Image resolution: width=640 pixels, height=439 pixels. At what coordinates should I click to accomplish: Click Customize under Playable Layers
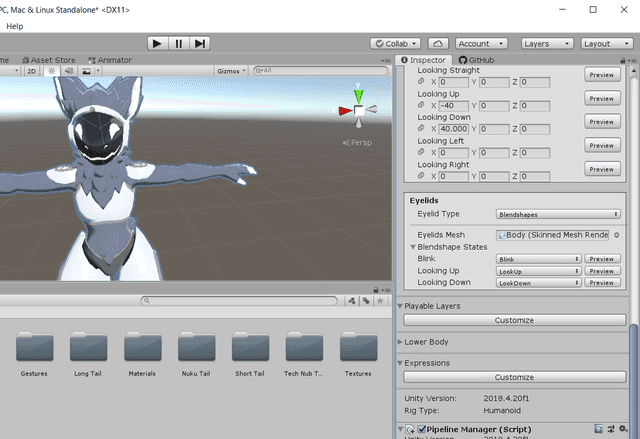[x=514, y=320]
